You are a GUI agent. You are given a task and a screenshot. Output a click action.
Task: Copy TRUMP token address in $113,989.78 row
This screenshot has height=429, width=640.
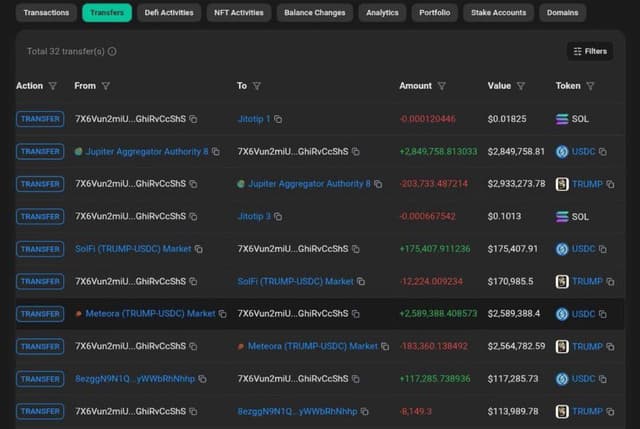point(610,411)
